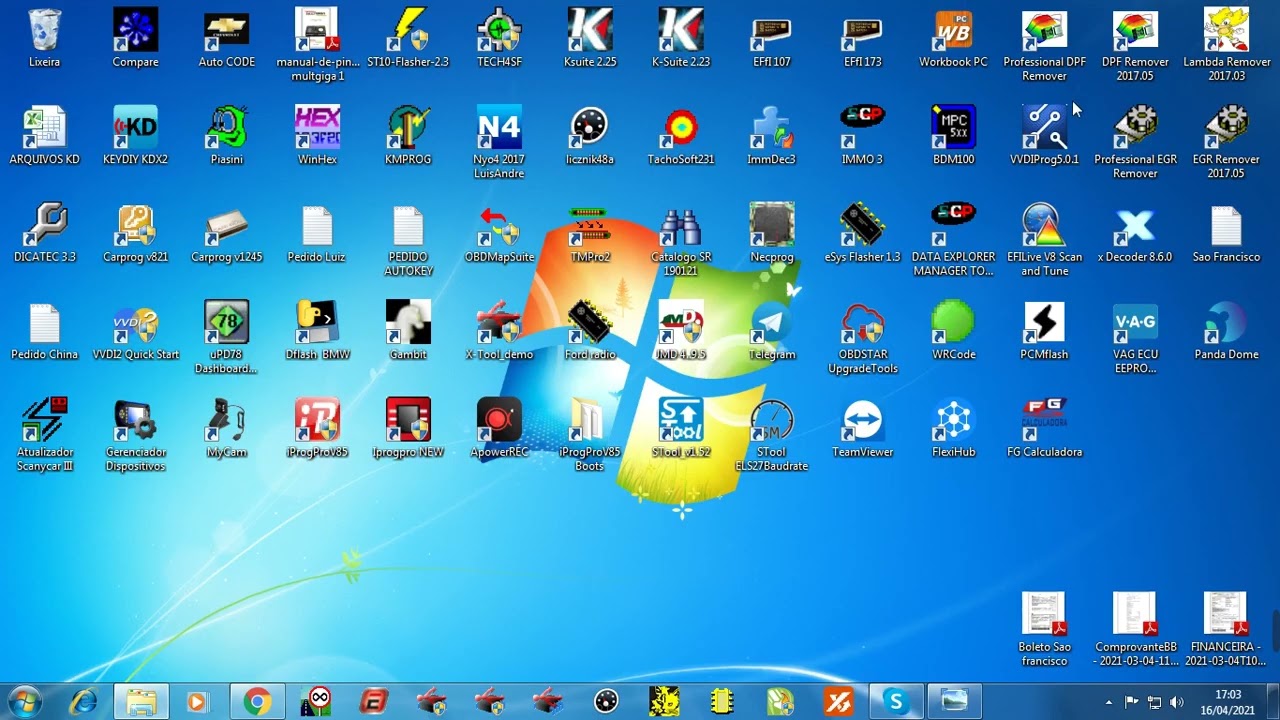Select the KMPROG shortcut
1280x720 pixels.
(x=408, y=127)
